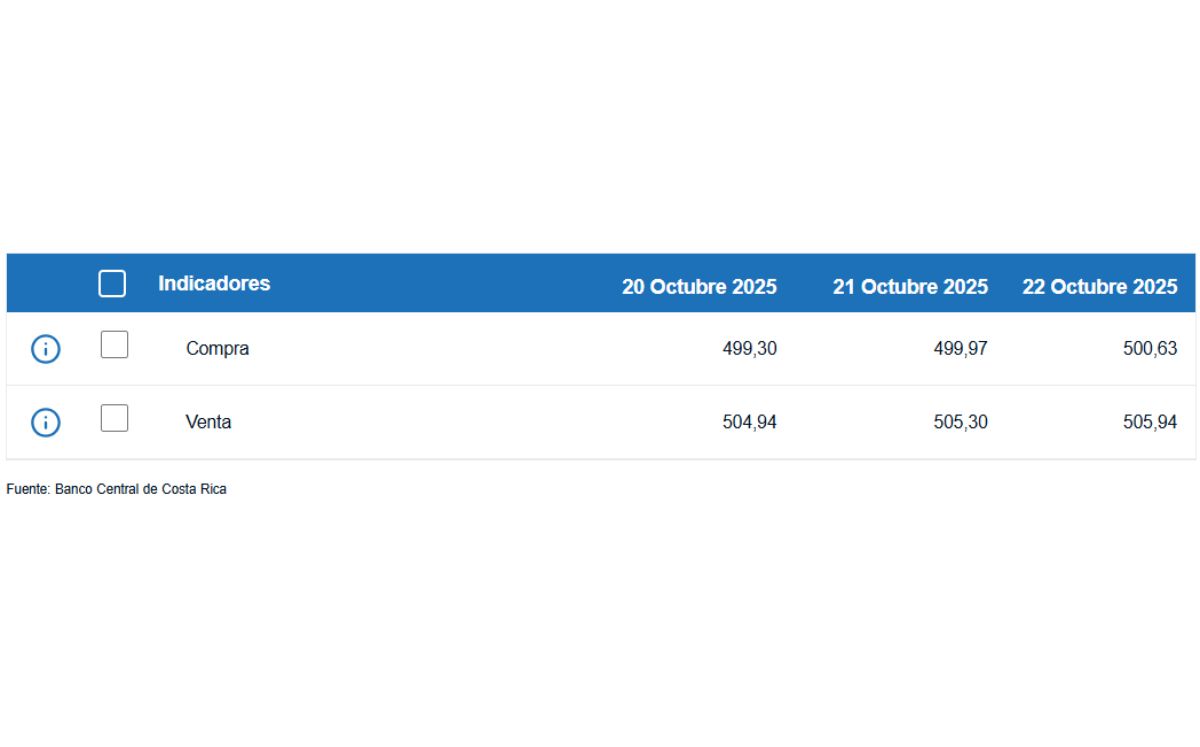Select the Venta indicator label
This screenshot has height=747, width=1200.
[208, 422]
